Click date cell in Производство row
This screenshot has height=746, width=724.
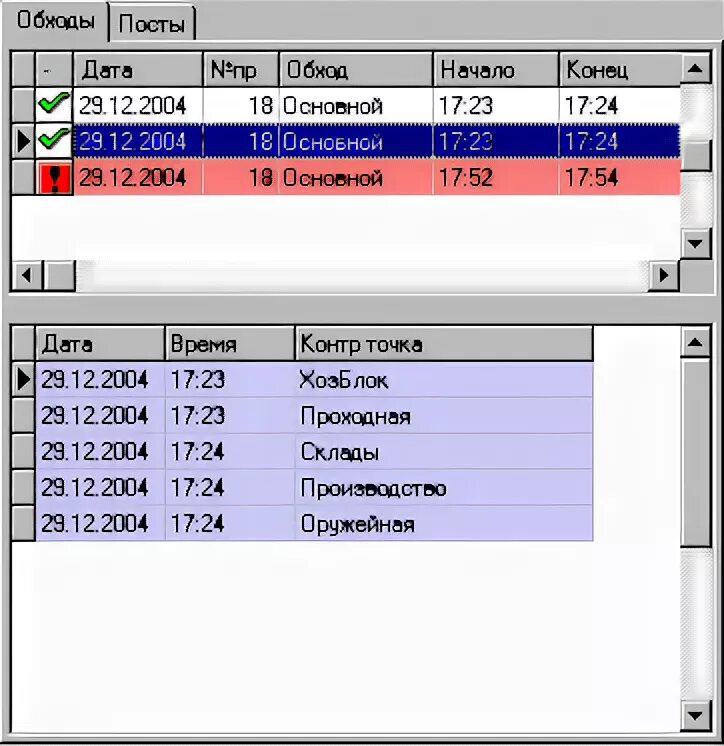[100, 488]
